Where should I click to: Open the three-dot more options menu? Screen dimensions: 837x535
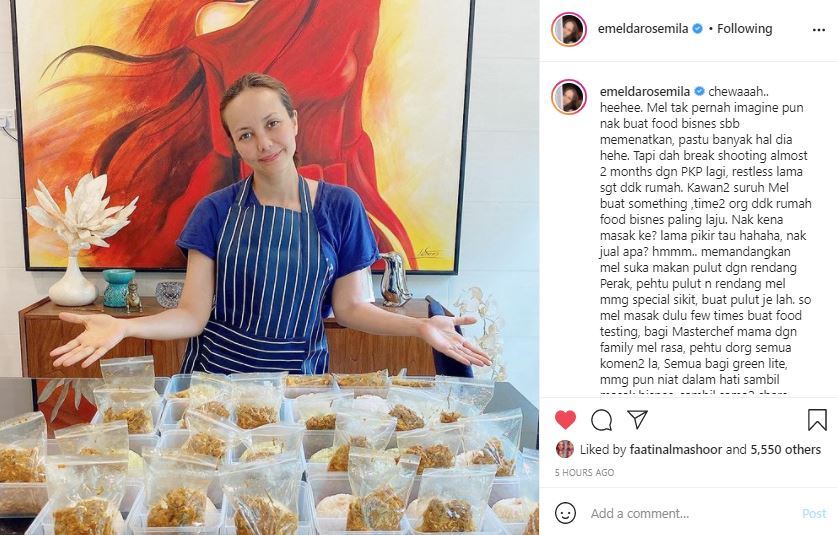point(819,30)
